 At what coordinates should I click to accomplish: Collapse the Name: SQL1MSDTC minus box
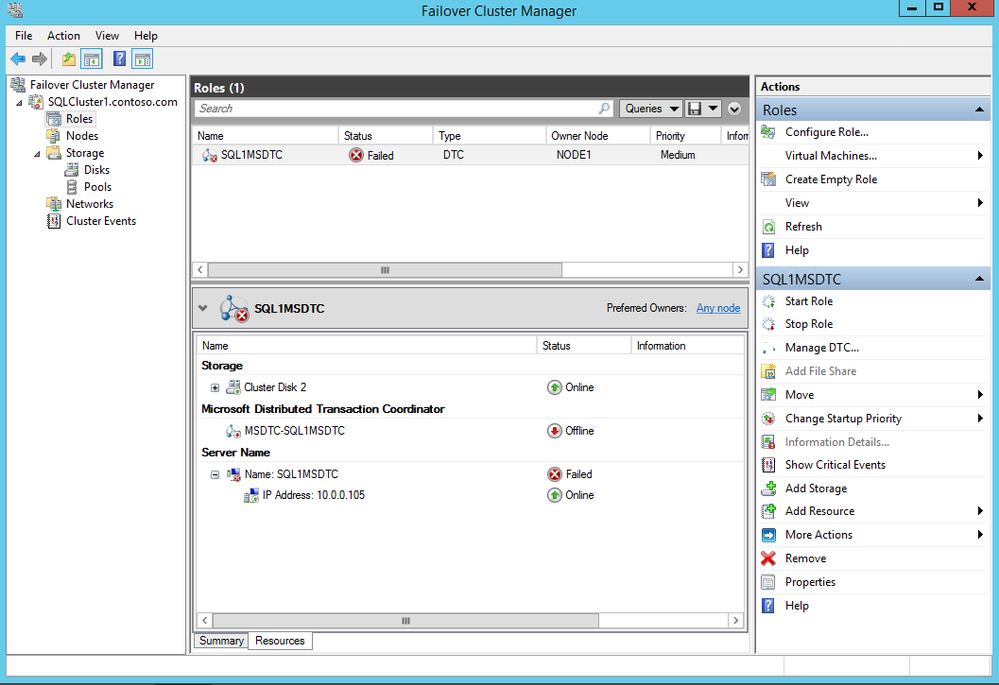tap(215, 475)
